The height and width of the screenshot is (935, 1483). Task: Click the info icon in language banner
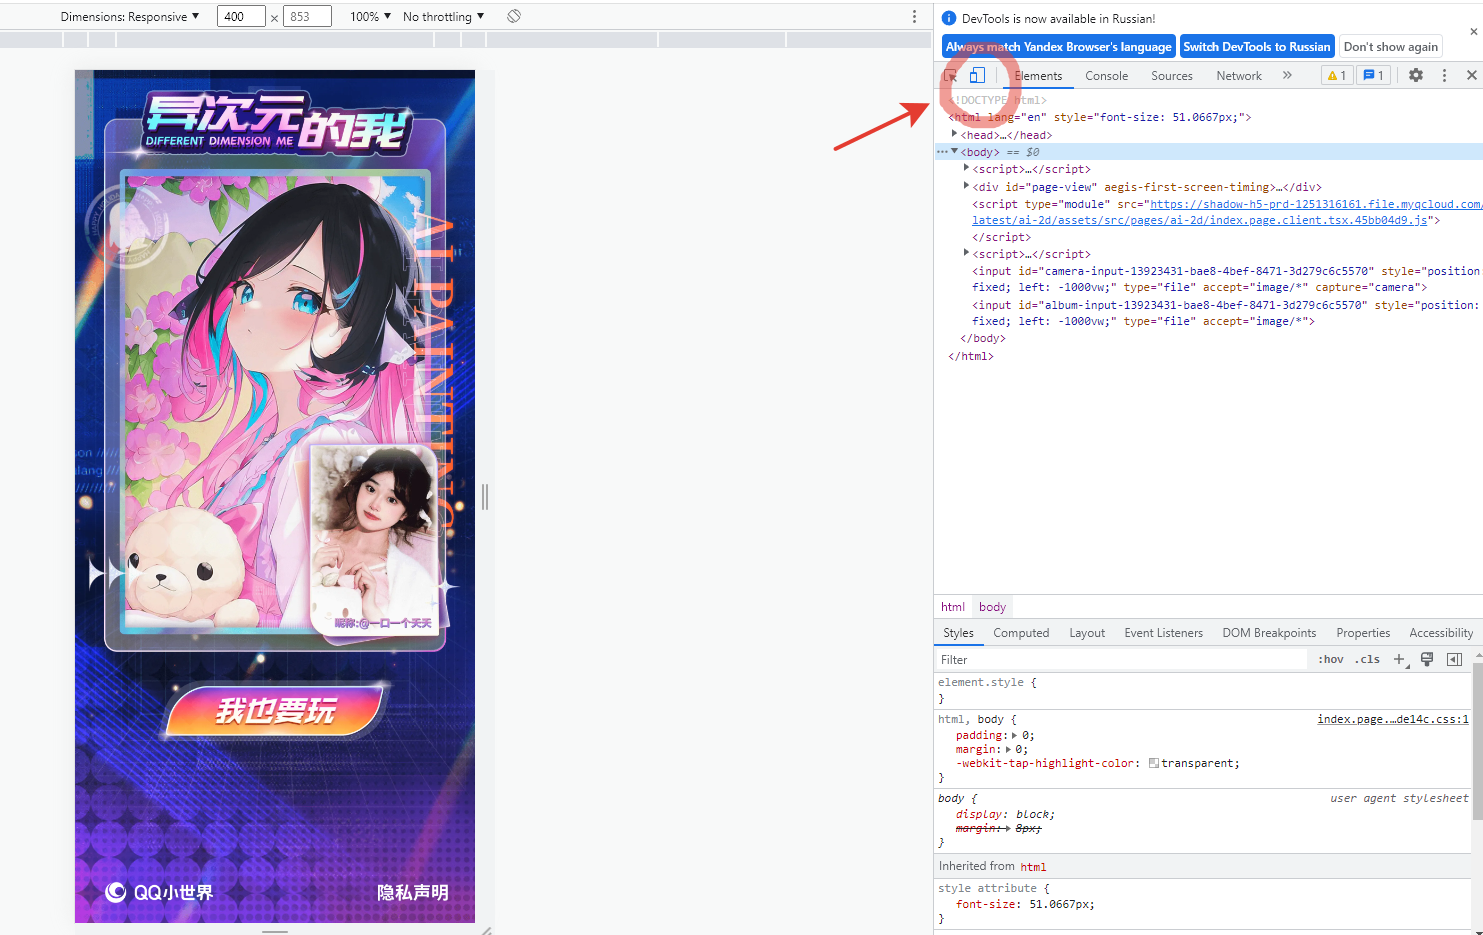pos(949,18)
